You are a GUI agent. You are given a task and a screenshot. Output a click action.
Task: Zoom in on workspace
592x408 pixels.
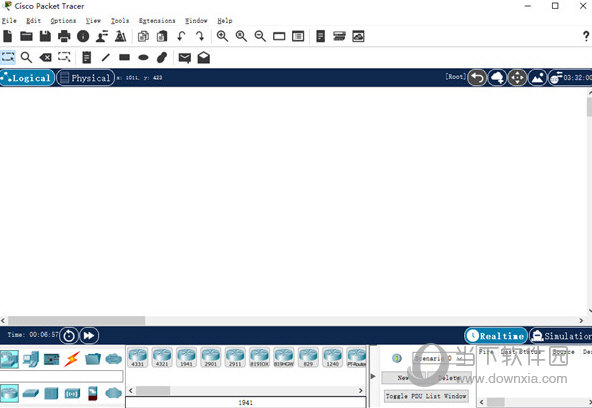tap(222, 36)
